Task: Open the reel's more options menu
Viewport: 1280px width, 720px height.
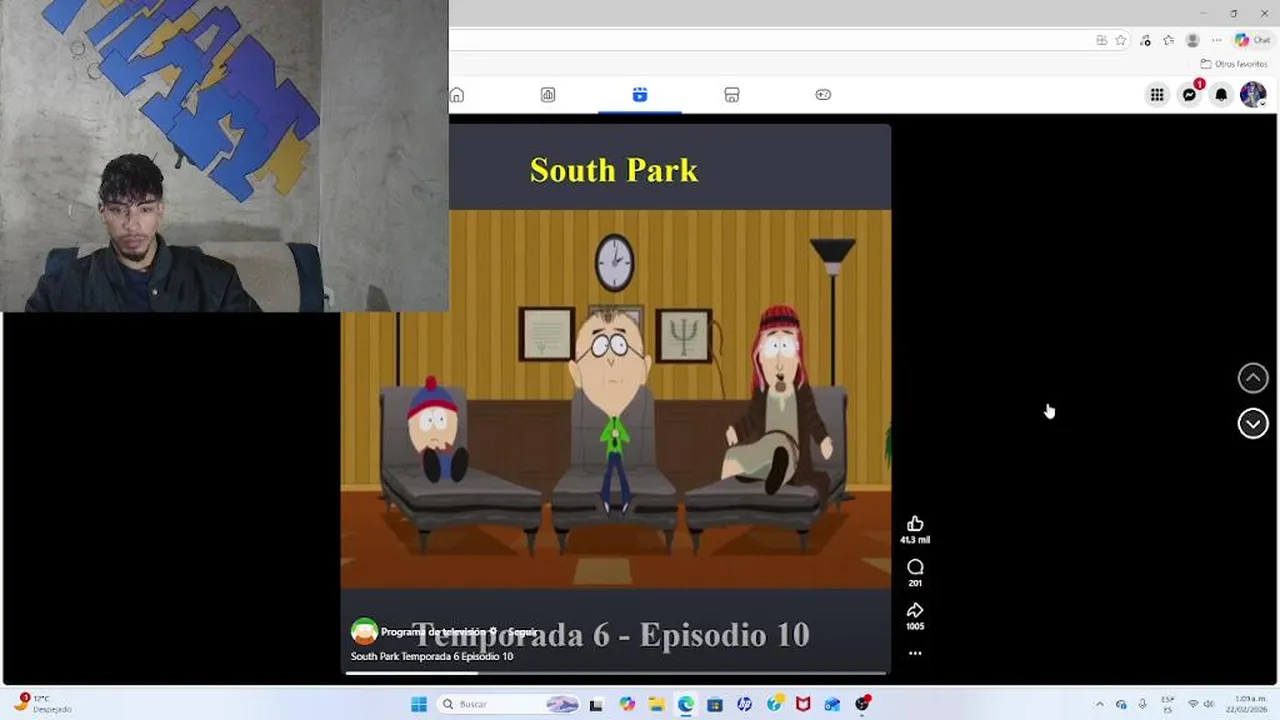Action: 915,653
